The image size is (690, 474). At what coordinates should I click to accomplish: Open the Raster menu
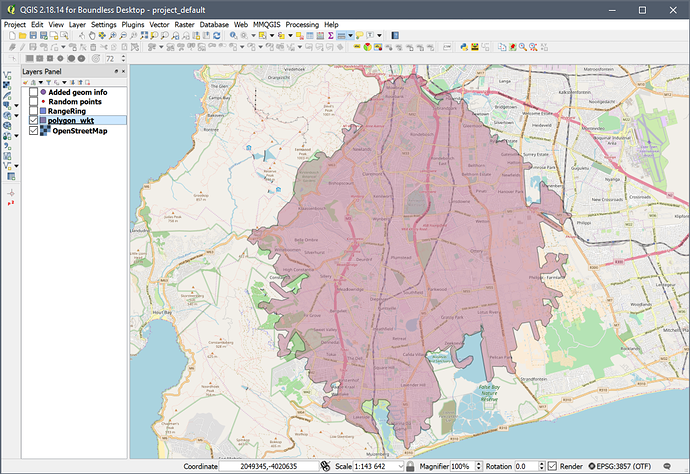[x=184, y=25]
